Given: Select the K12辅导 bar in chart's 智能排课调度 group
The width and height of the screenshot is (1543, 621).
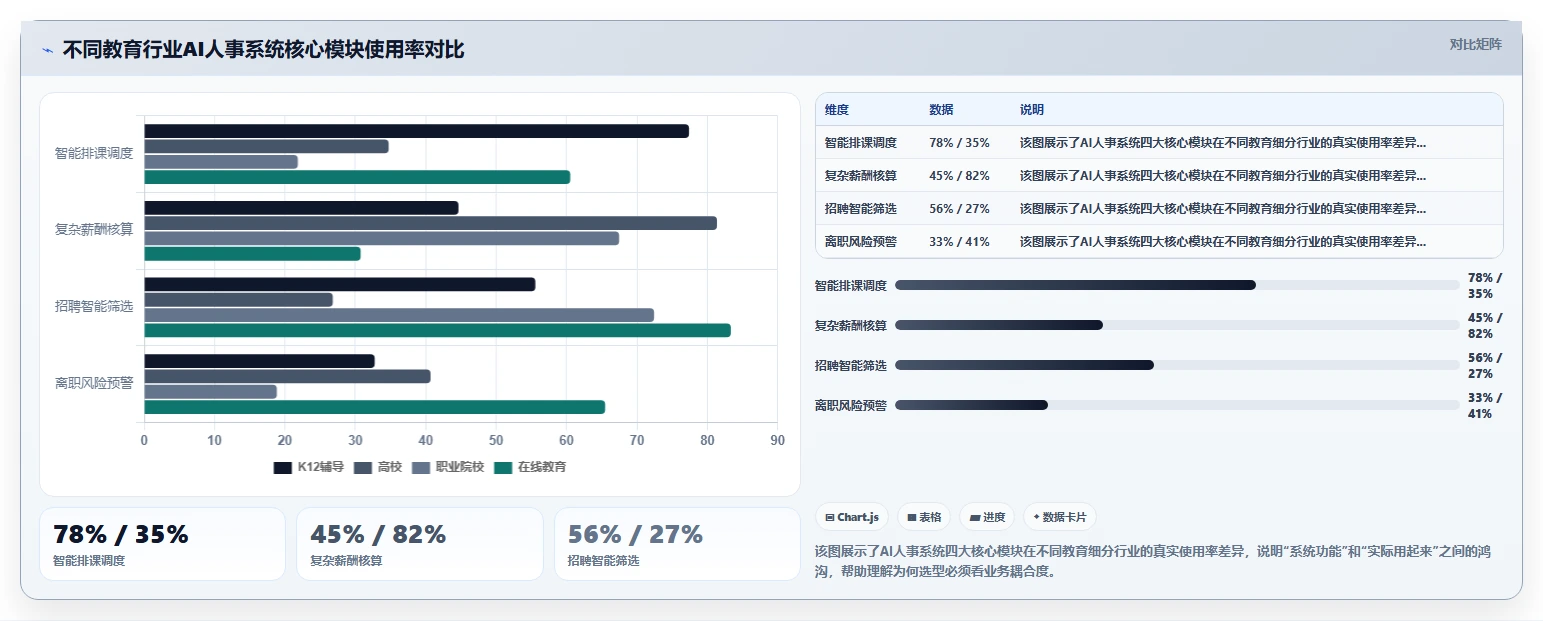Looking at the screenshot, I should pos(416,131).
